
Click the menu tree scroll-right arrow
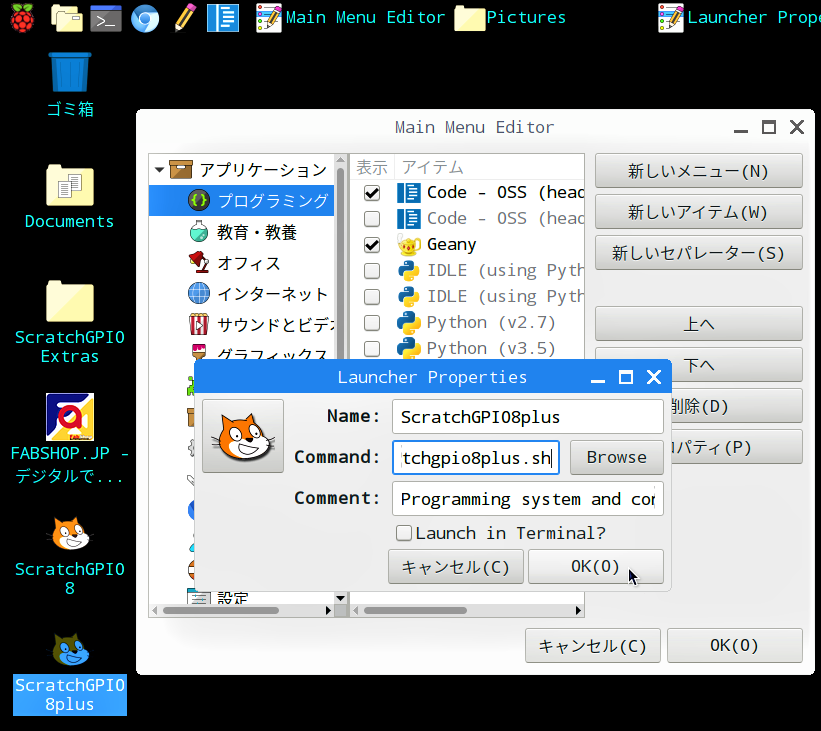(x=328, y=611)
